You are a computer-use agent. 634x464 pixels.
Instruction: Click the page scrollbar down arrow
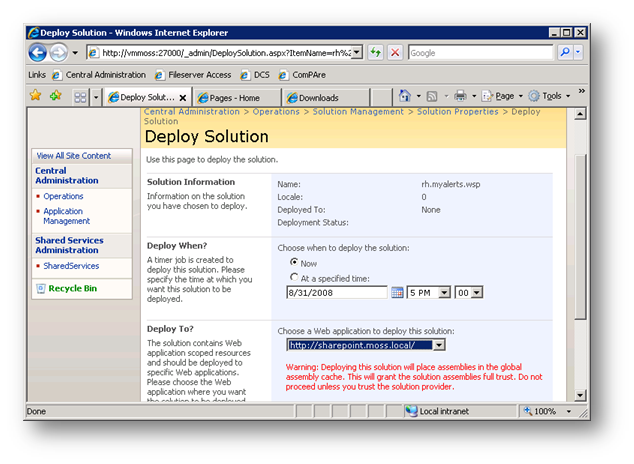580,395
